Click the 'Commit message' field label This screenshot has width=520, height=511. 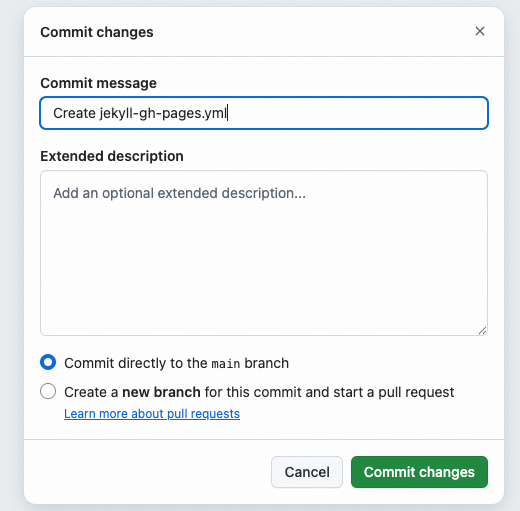[x=99, y=83]
